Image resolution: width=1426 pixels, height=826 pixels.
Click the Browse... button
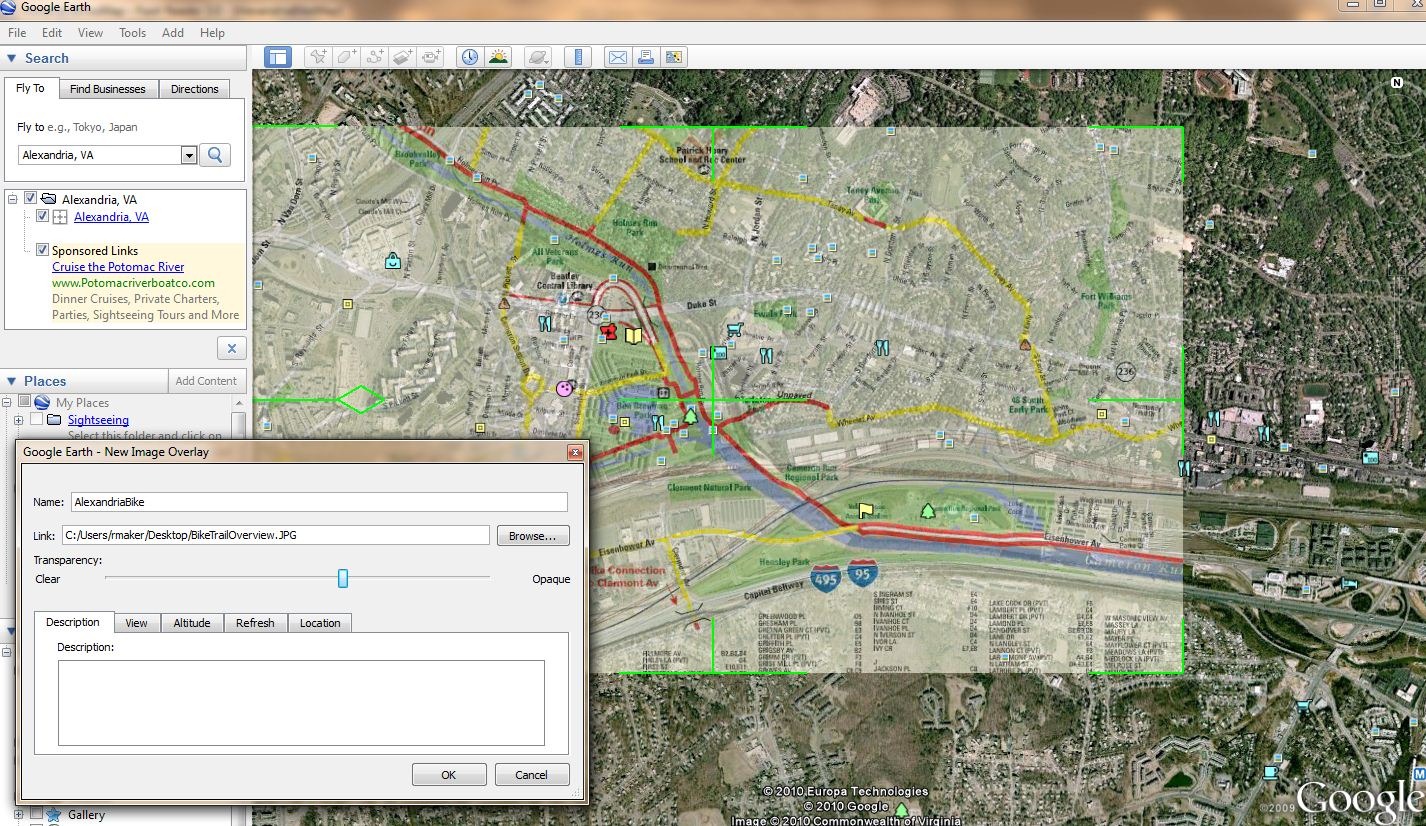point(533,536)
